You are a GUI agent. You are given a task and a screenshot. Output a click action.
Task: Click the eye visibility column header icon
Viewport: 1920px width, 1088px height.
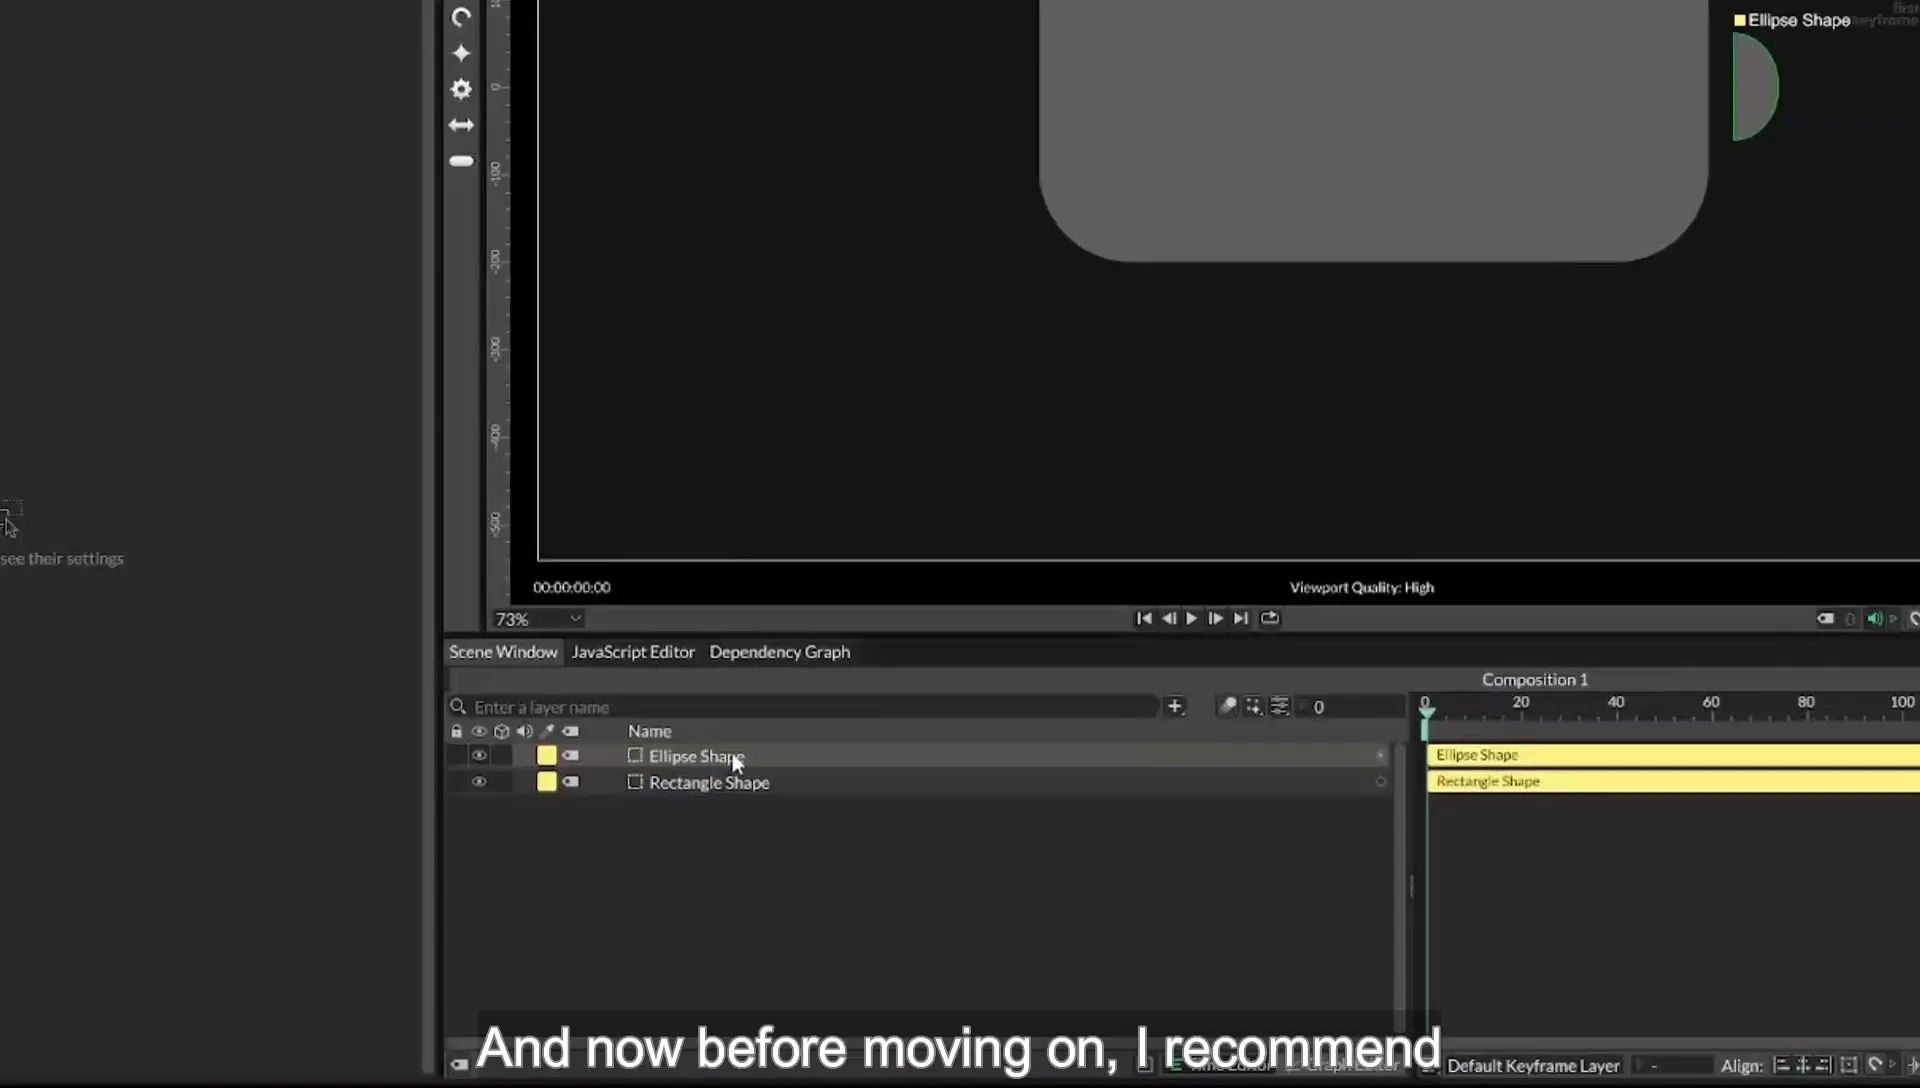pos(479,732)
